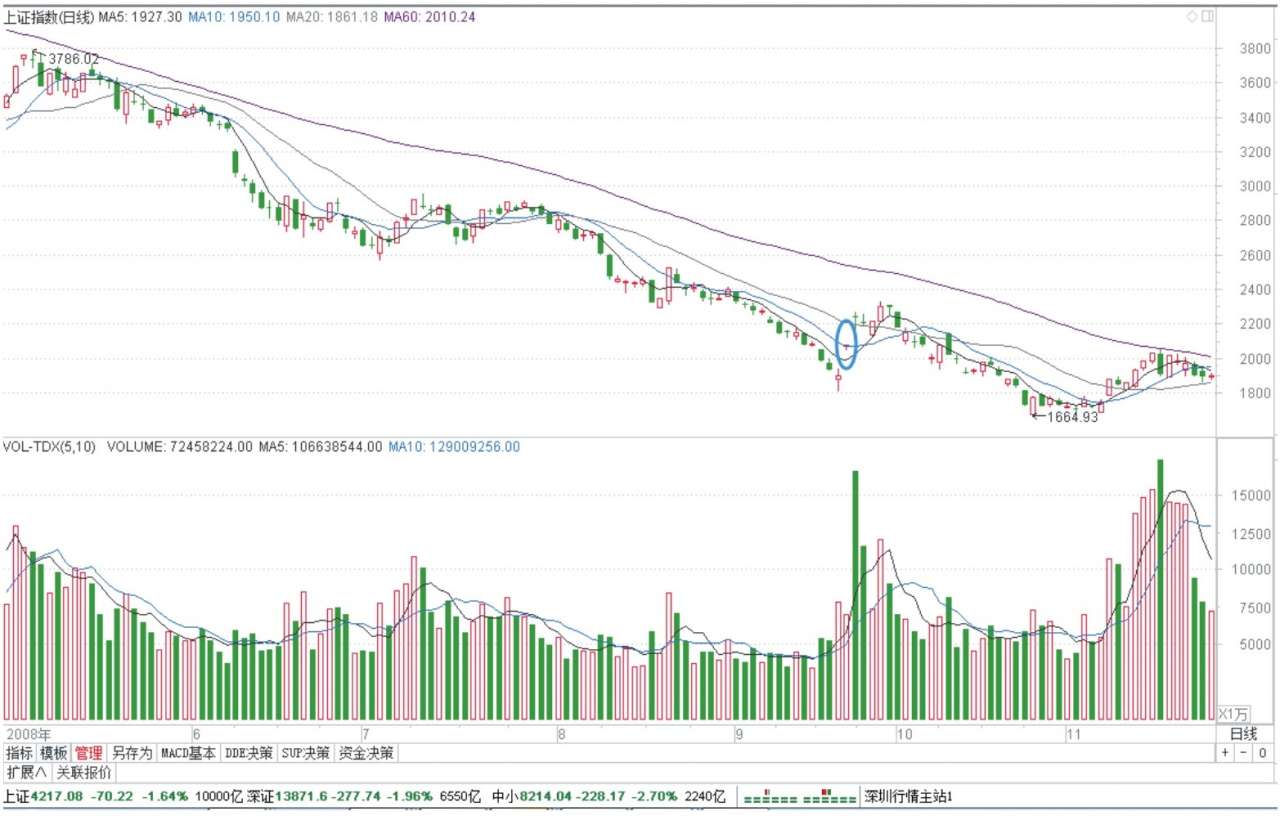
Task: Open the 日线 period selector
Action: [x=1243, y=734]
